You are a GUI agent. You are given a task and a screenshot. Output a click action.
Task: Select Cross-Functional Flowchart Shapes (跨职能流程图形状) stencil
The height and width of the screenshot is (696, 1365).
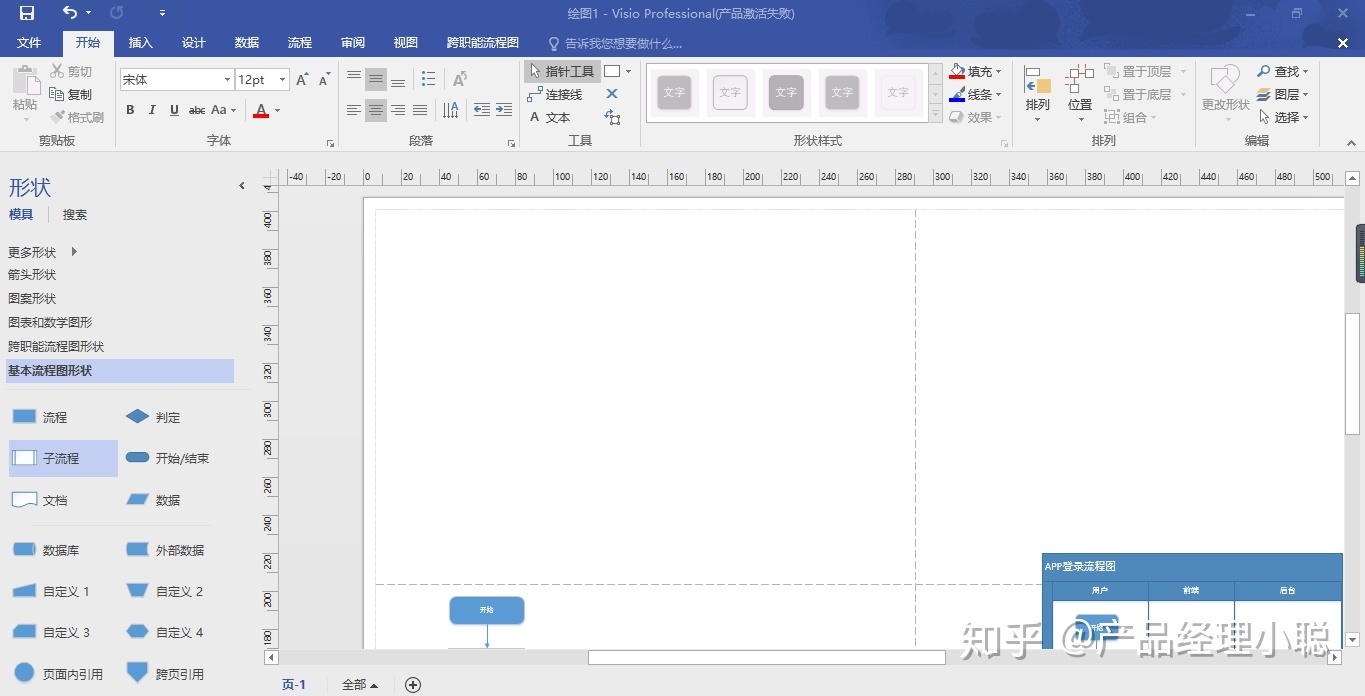click(56, 346)
